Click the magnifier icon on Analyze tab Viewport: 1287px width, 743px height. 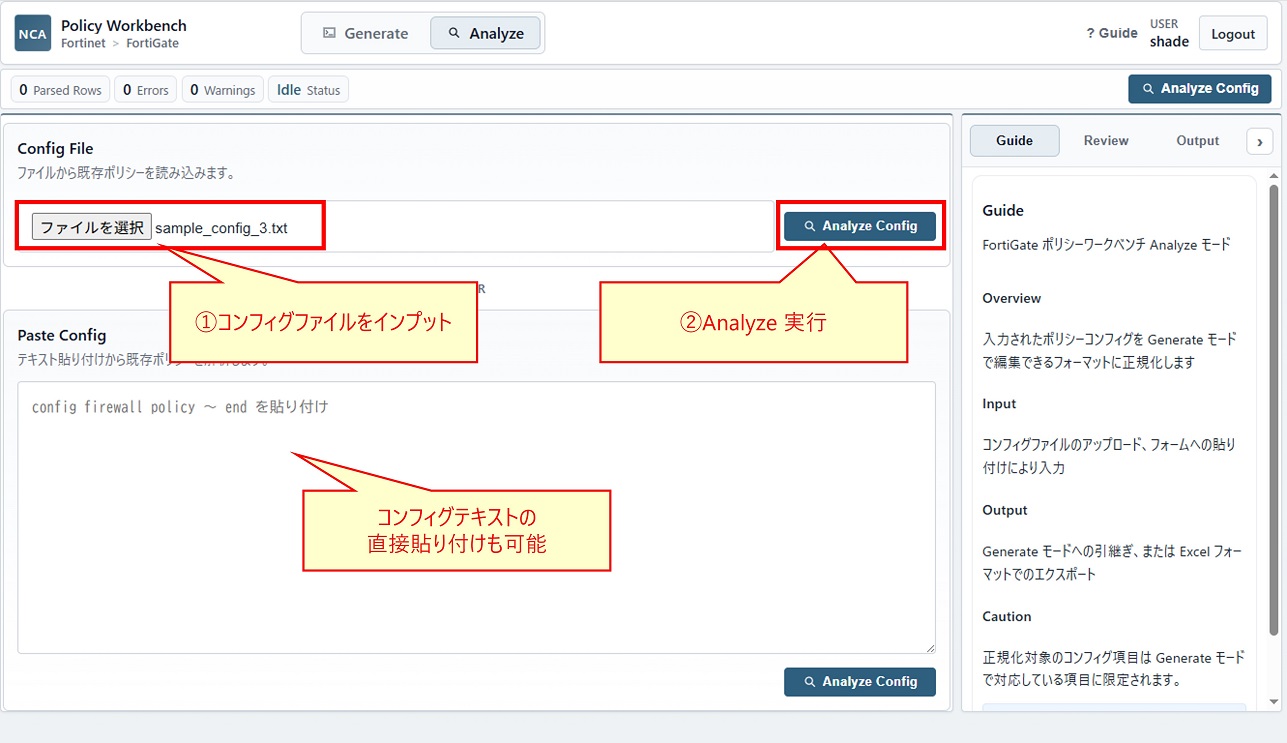[454, 33]
